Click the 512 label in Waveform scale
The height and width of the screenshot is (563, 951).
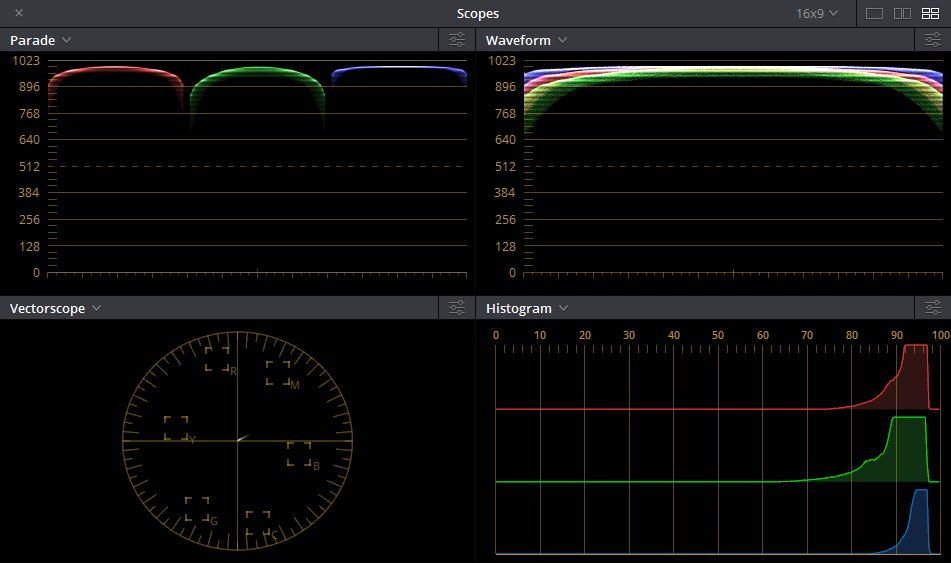505,166
